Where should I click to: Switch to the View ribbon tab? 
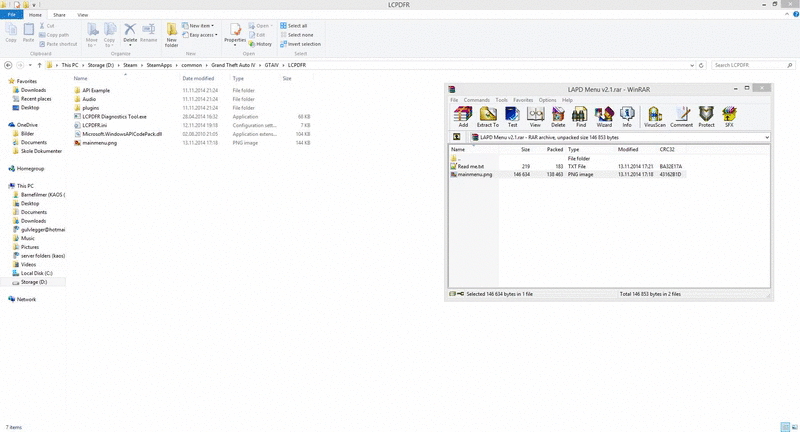pos(83,15)
